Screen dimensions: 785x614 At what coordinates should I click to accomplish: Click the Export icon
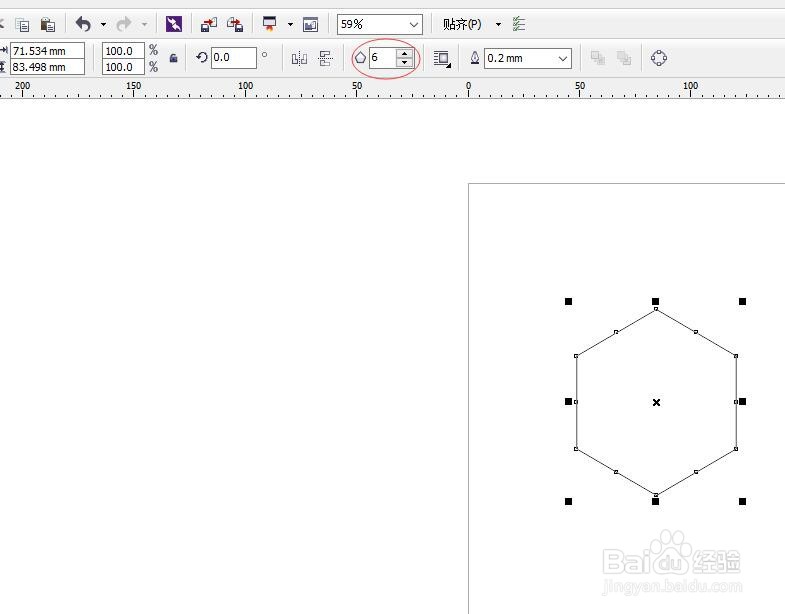(x=235, y=24)
